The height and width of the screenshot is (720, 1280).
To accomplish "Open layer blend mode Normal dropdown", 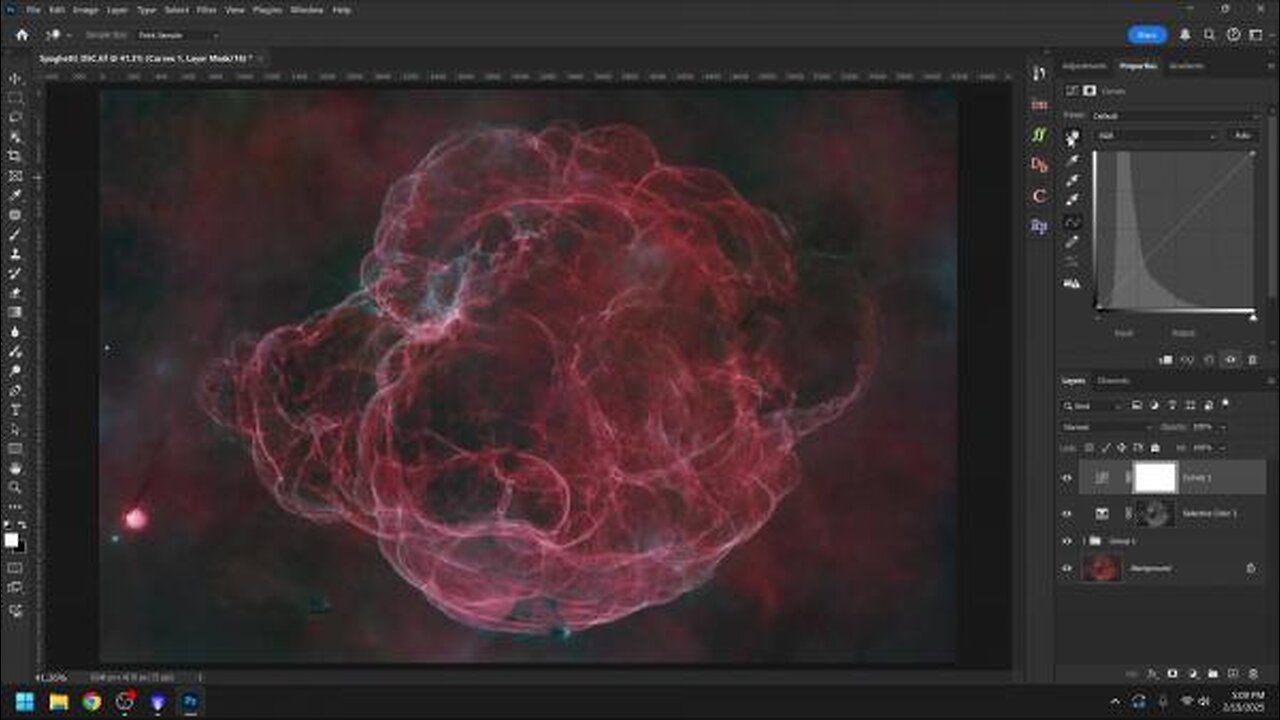I will click(1109, 427).
